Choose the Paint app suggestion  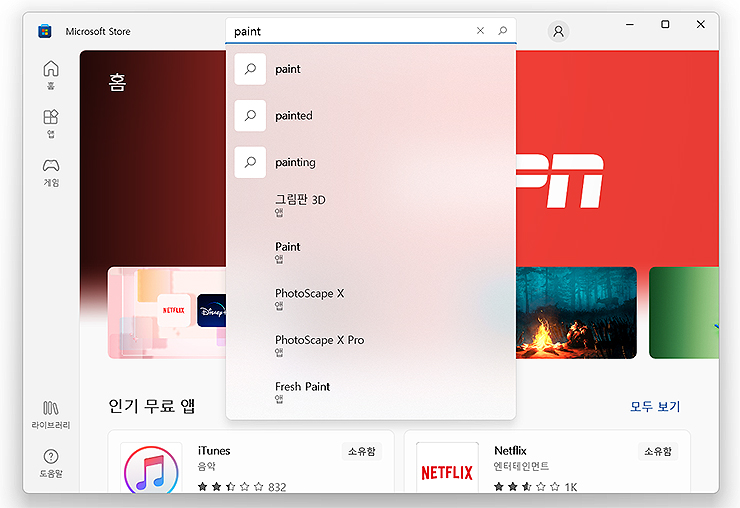tap(371, 252)
